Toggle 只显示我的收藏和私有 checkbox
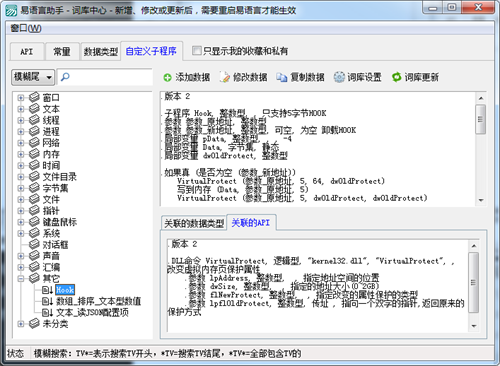The width and height of the screenshot is (500, 366). click(x=197, y=51)
